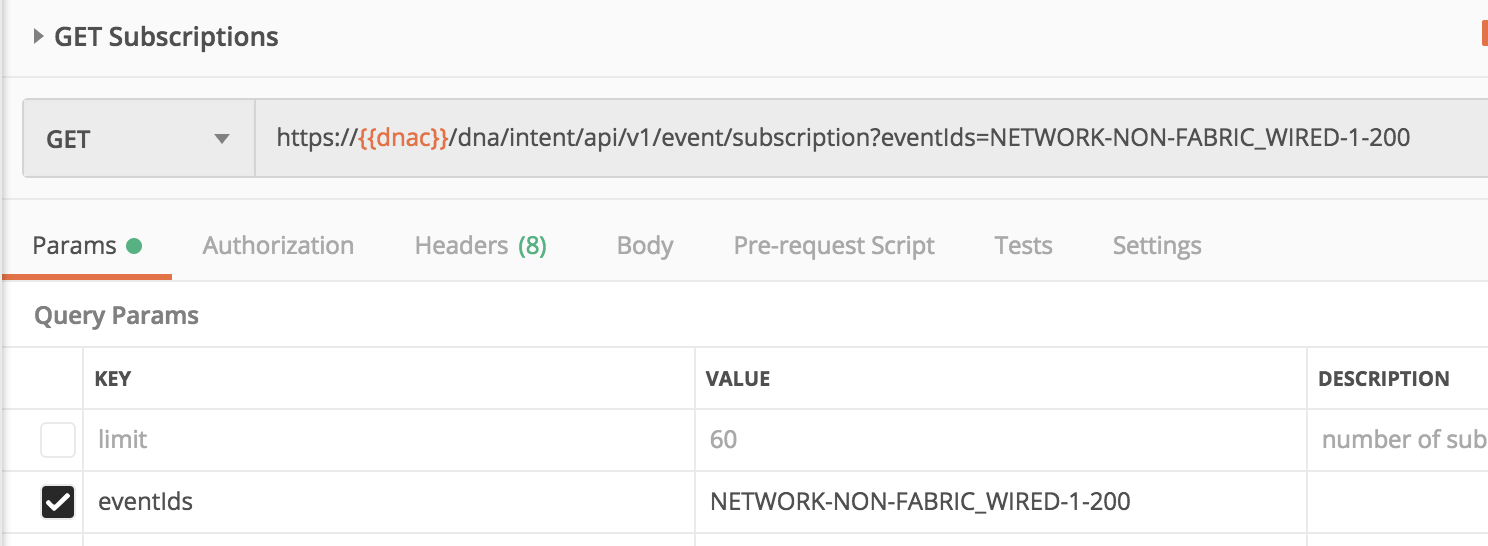This screenshot has width=1488, height=546.
Task: Switch to the Tests tab
Action: pos(1023,246)
